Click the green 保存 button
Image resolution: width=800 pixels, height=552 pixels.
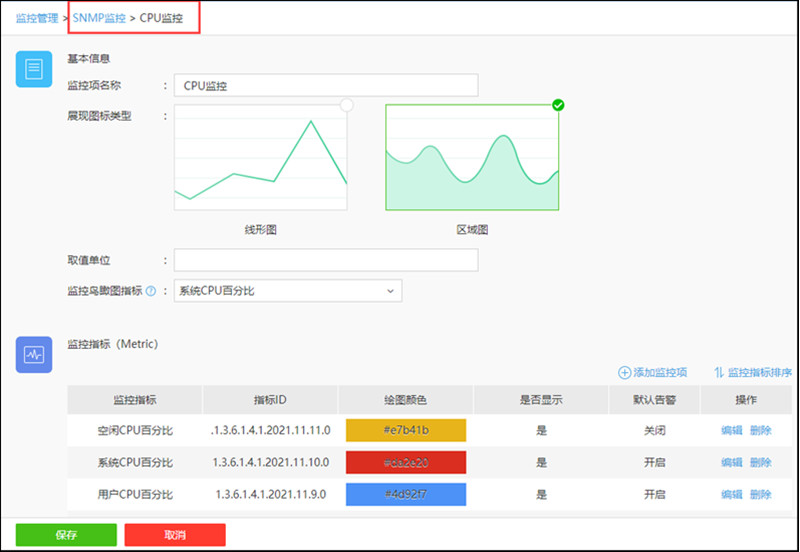click(x=66, y=535)
